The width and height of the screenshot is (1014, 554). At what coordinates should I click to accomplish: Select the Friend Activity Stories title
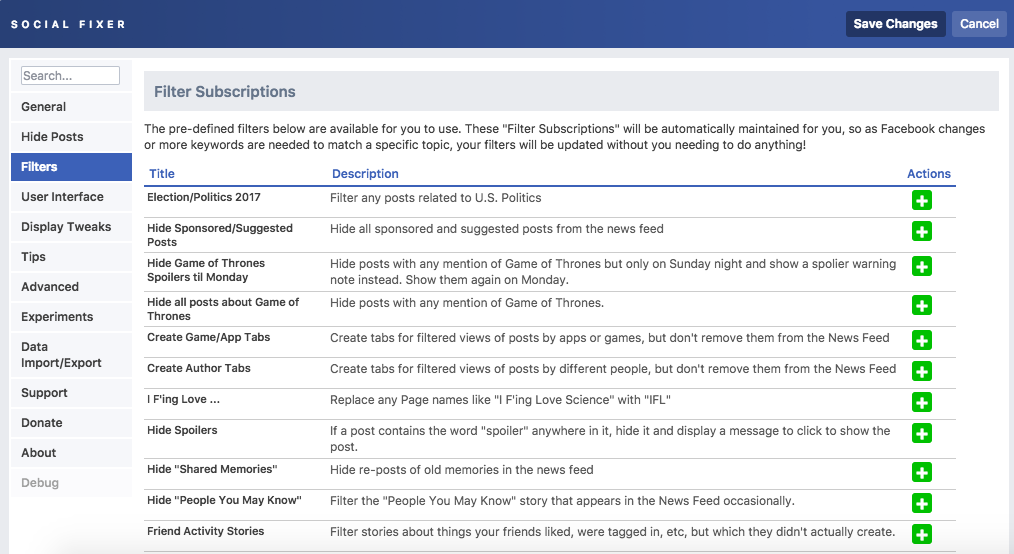click(x=206, y=531)
